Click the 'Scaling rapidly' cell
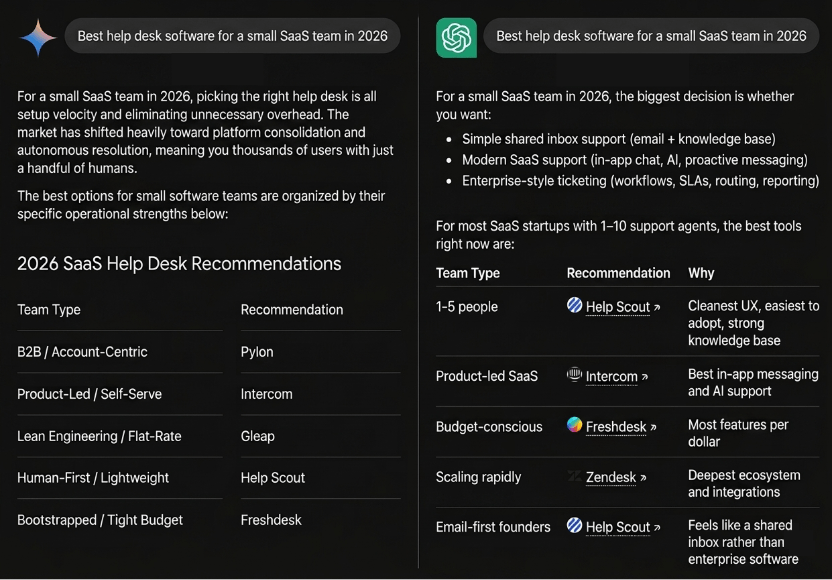The height and width of the screenshot is (580, 832). (x=478, y=477)
